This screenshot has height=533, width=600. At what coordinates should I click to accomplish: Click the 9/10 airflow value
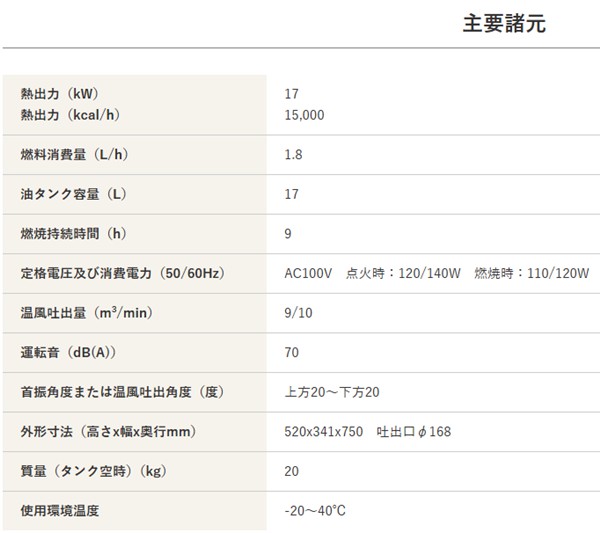298,313
